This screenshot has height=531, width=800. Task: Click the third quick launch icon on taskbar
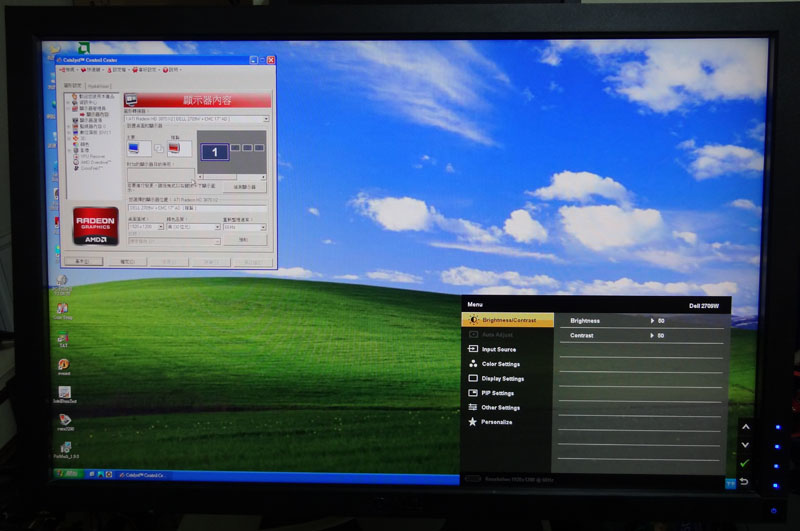(x=109, y=474)
